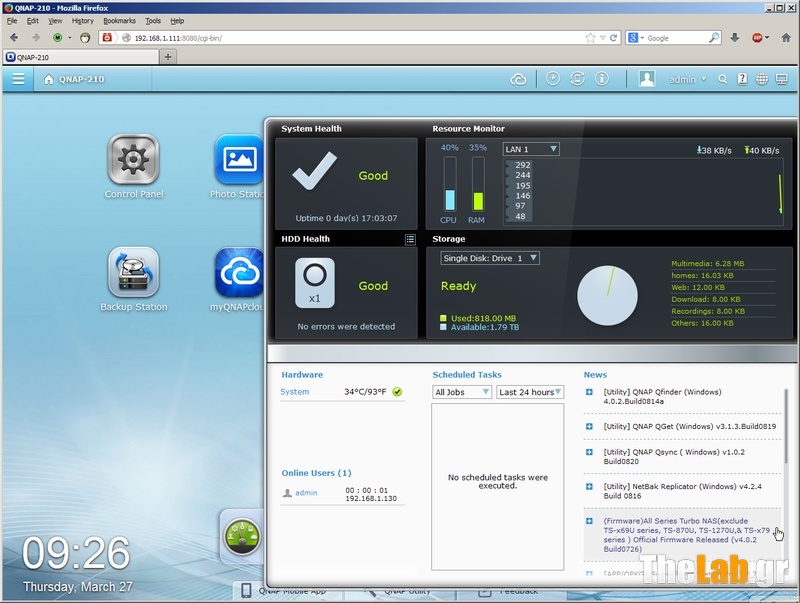800x603 pixels.
Task: Click the 'Available:1.79 TB' storage text
Action: 485,327
